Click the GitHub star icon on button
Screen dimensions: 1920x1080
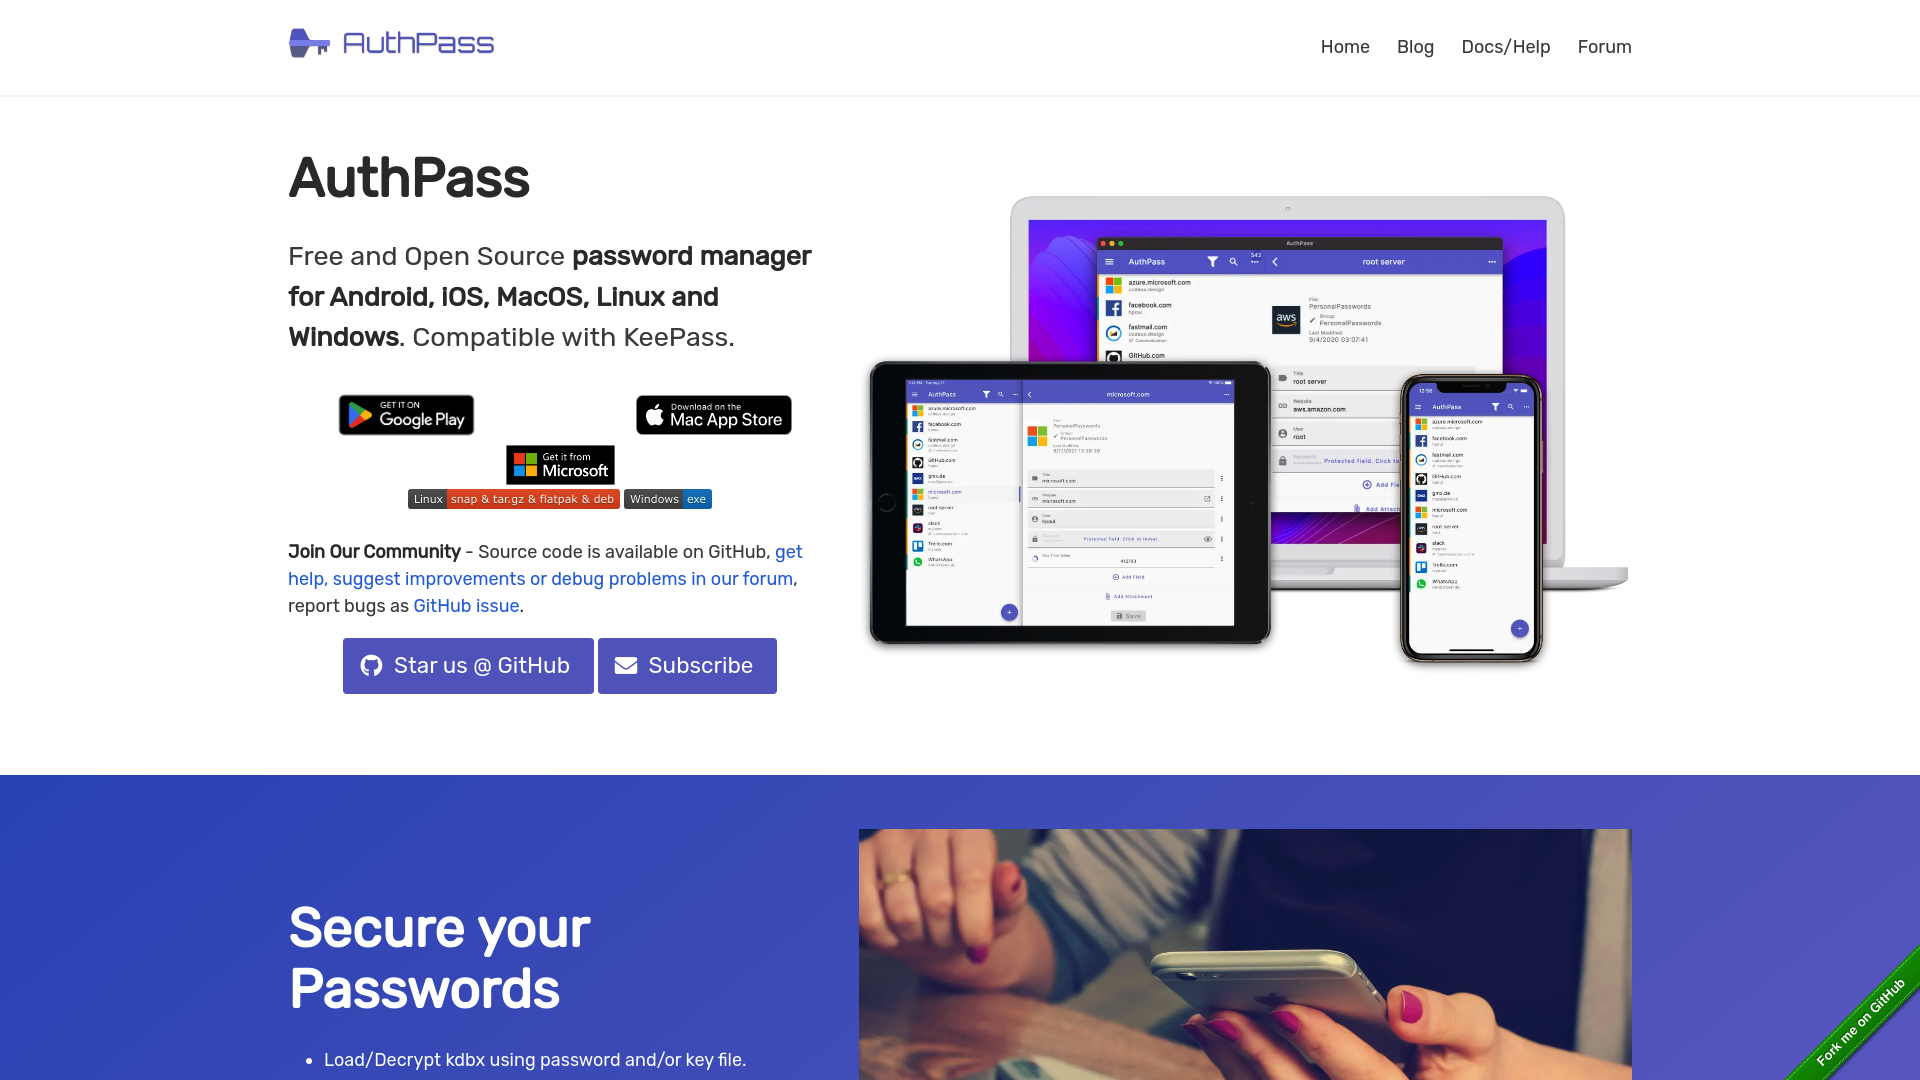(371, 665)
